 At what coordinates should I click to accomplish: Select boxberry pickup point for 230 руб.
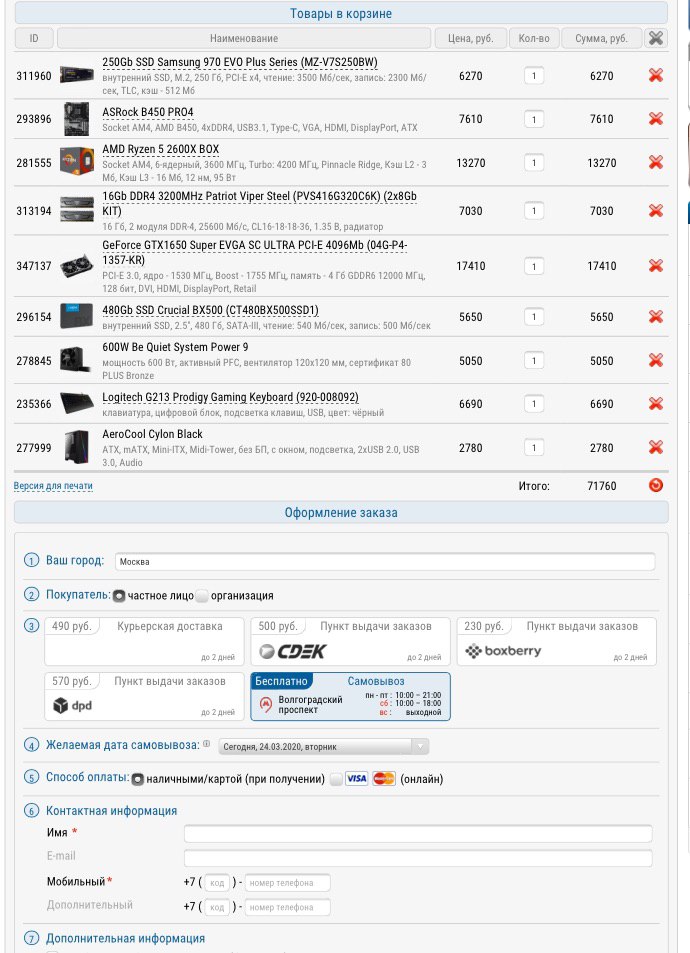pyautogui.click(x=557, y=641)
